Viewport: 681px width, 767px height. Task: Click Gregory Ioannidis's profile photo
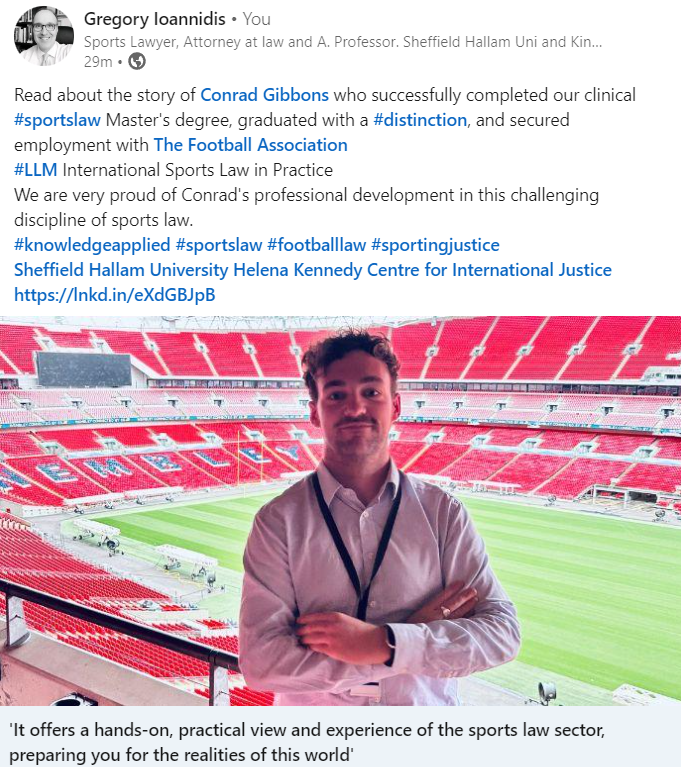coord(43,37)
